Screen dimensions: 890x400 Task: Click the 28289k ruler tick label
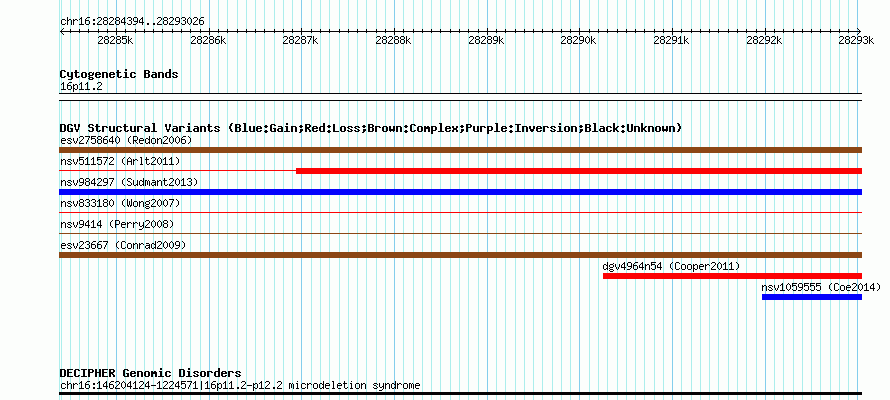486,40
